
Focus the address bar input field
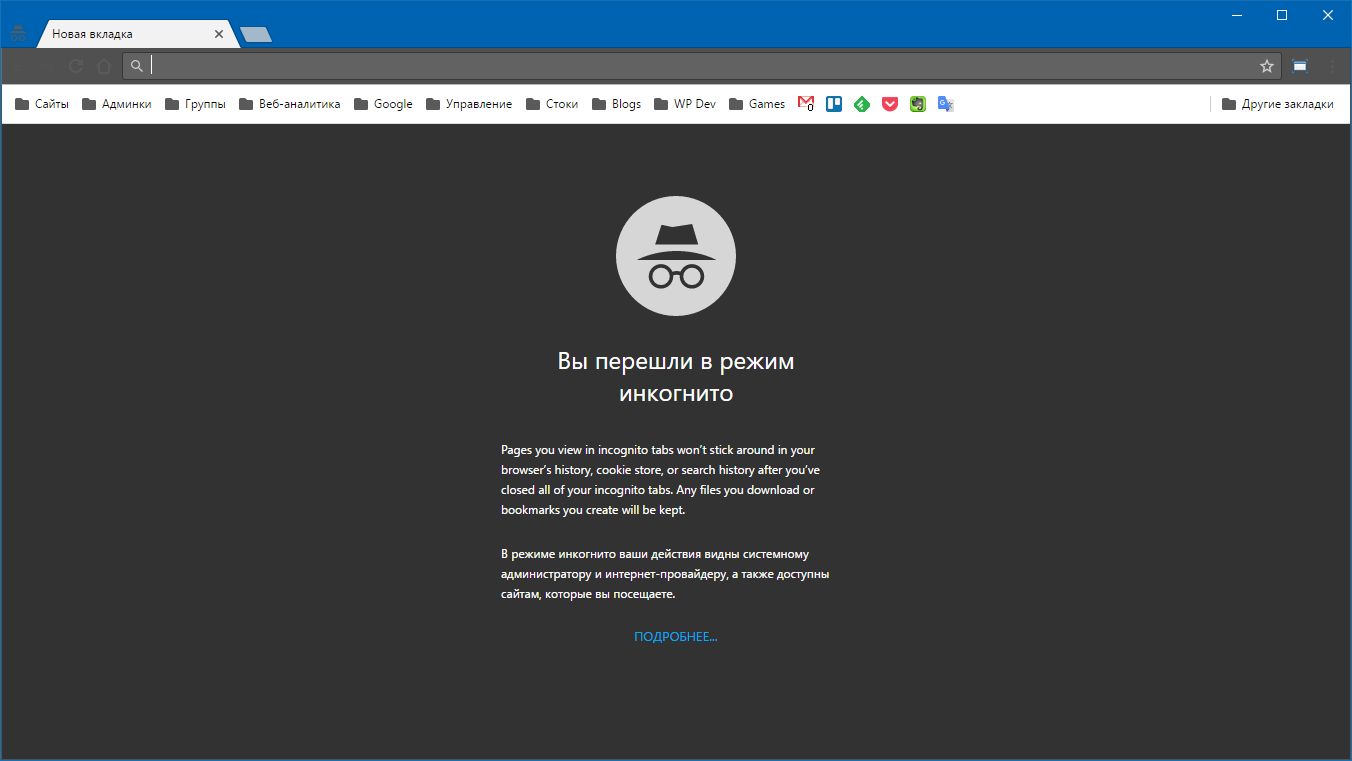(700, 66)
